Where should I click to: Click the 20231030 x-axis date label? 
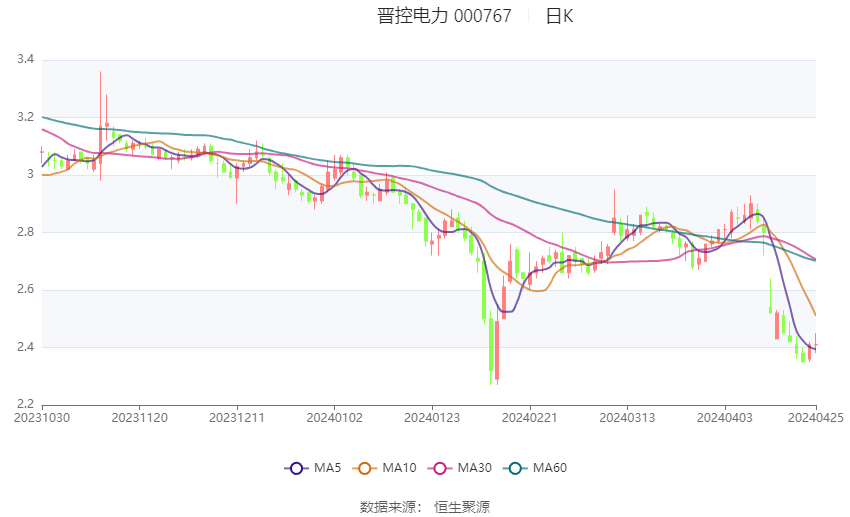click(x=42, y=418)
